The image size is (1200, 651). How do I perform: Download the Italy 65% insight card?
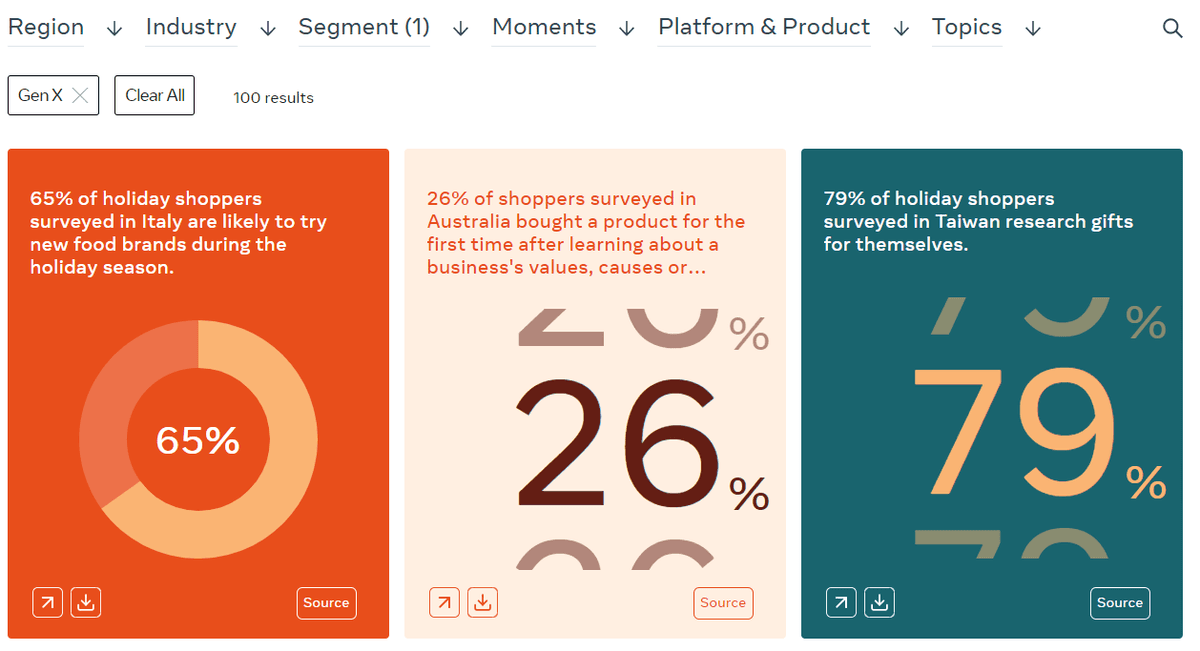point(86,603)
